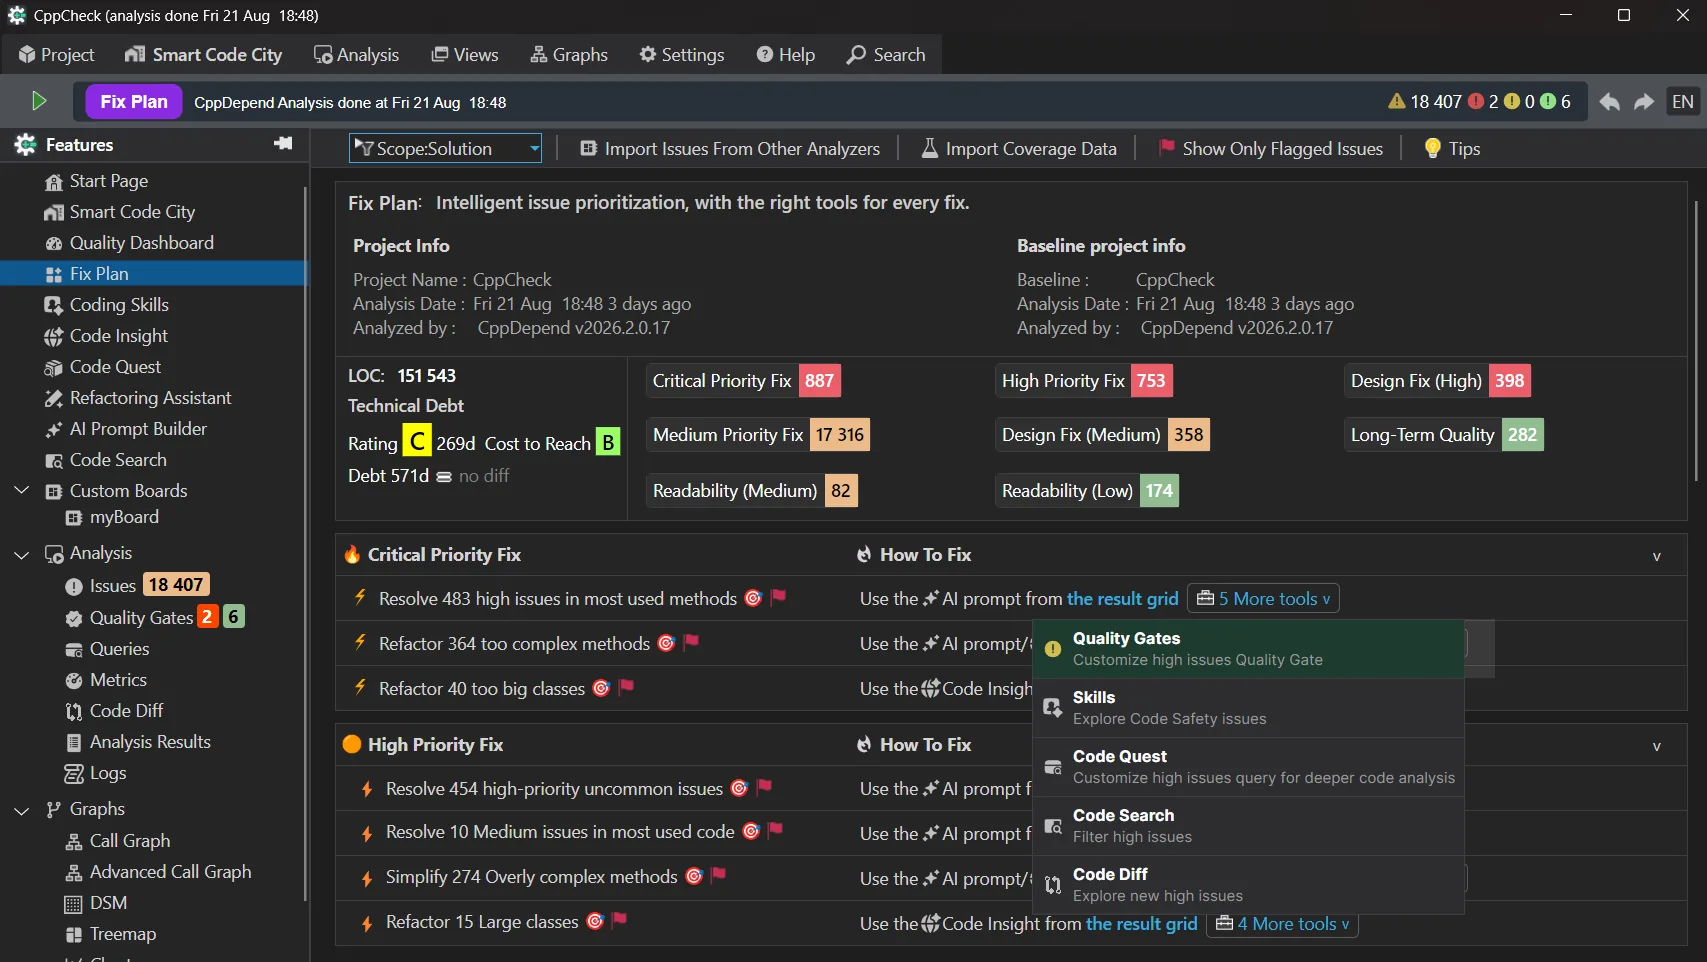The width and height of the screenshot is (1707, 962).
Task: Click target icon for Resolve 10 Medium issues
Action: (x=751, y=831)
